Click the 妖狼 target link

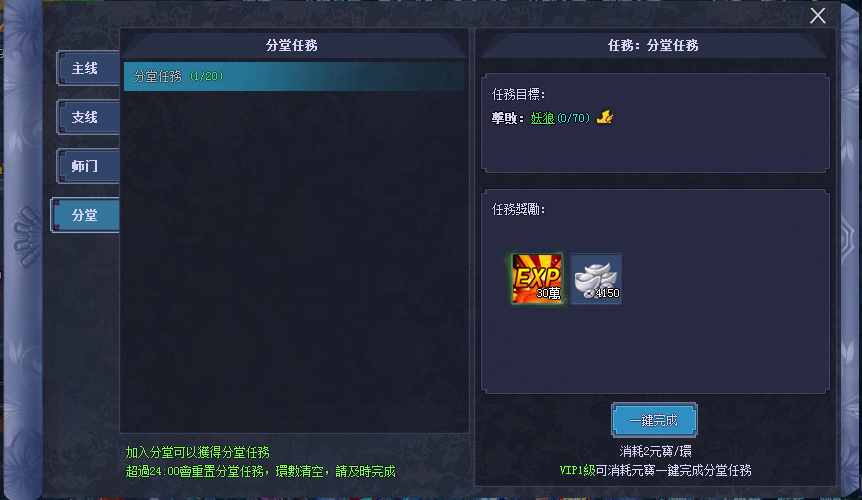click(x=543, y=118)
